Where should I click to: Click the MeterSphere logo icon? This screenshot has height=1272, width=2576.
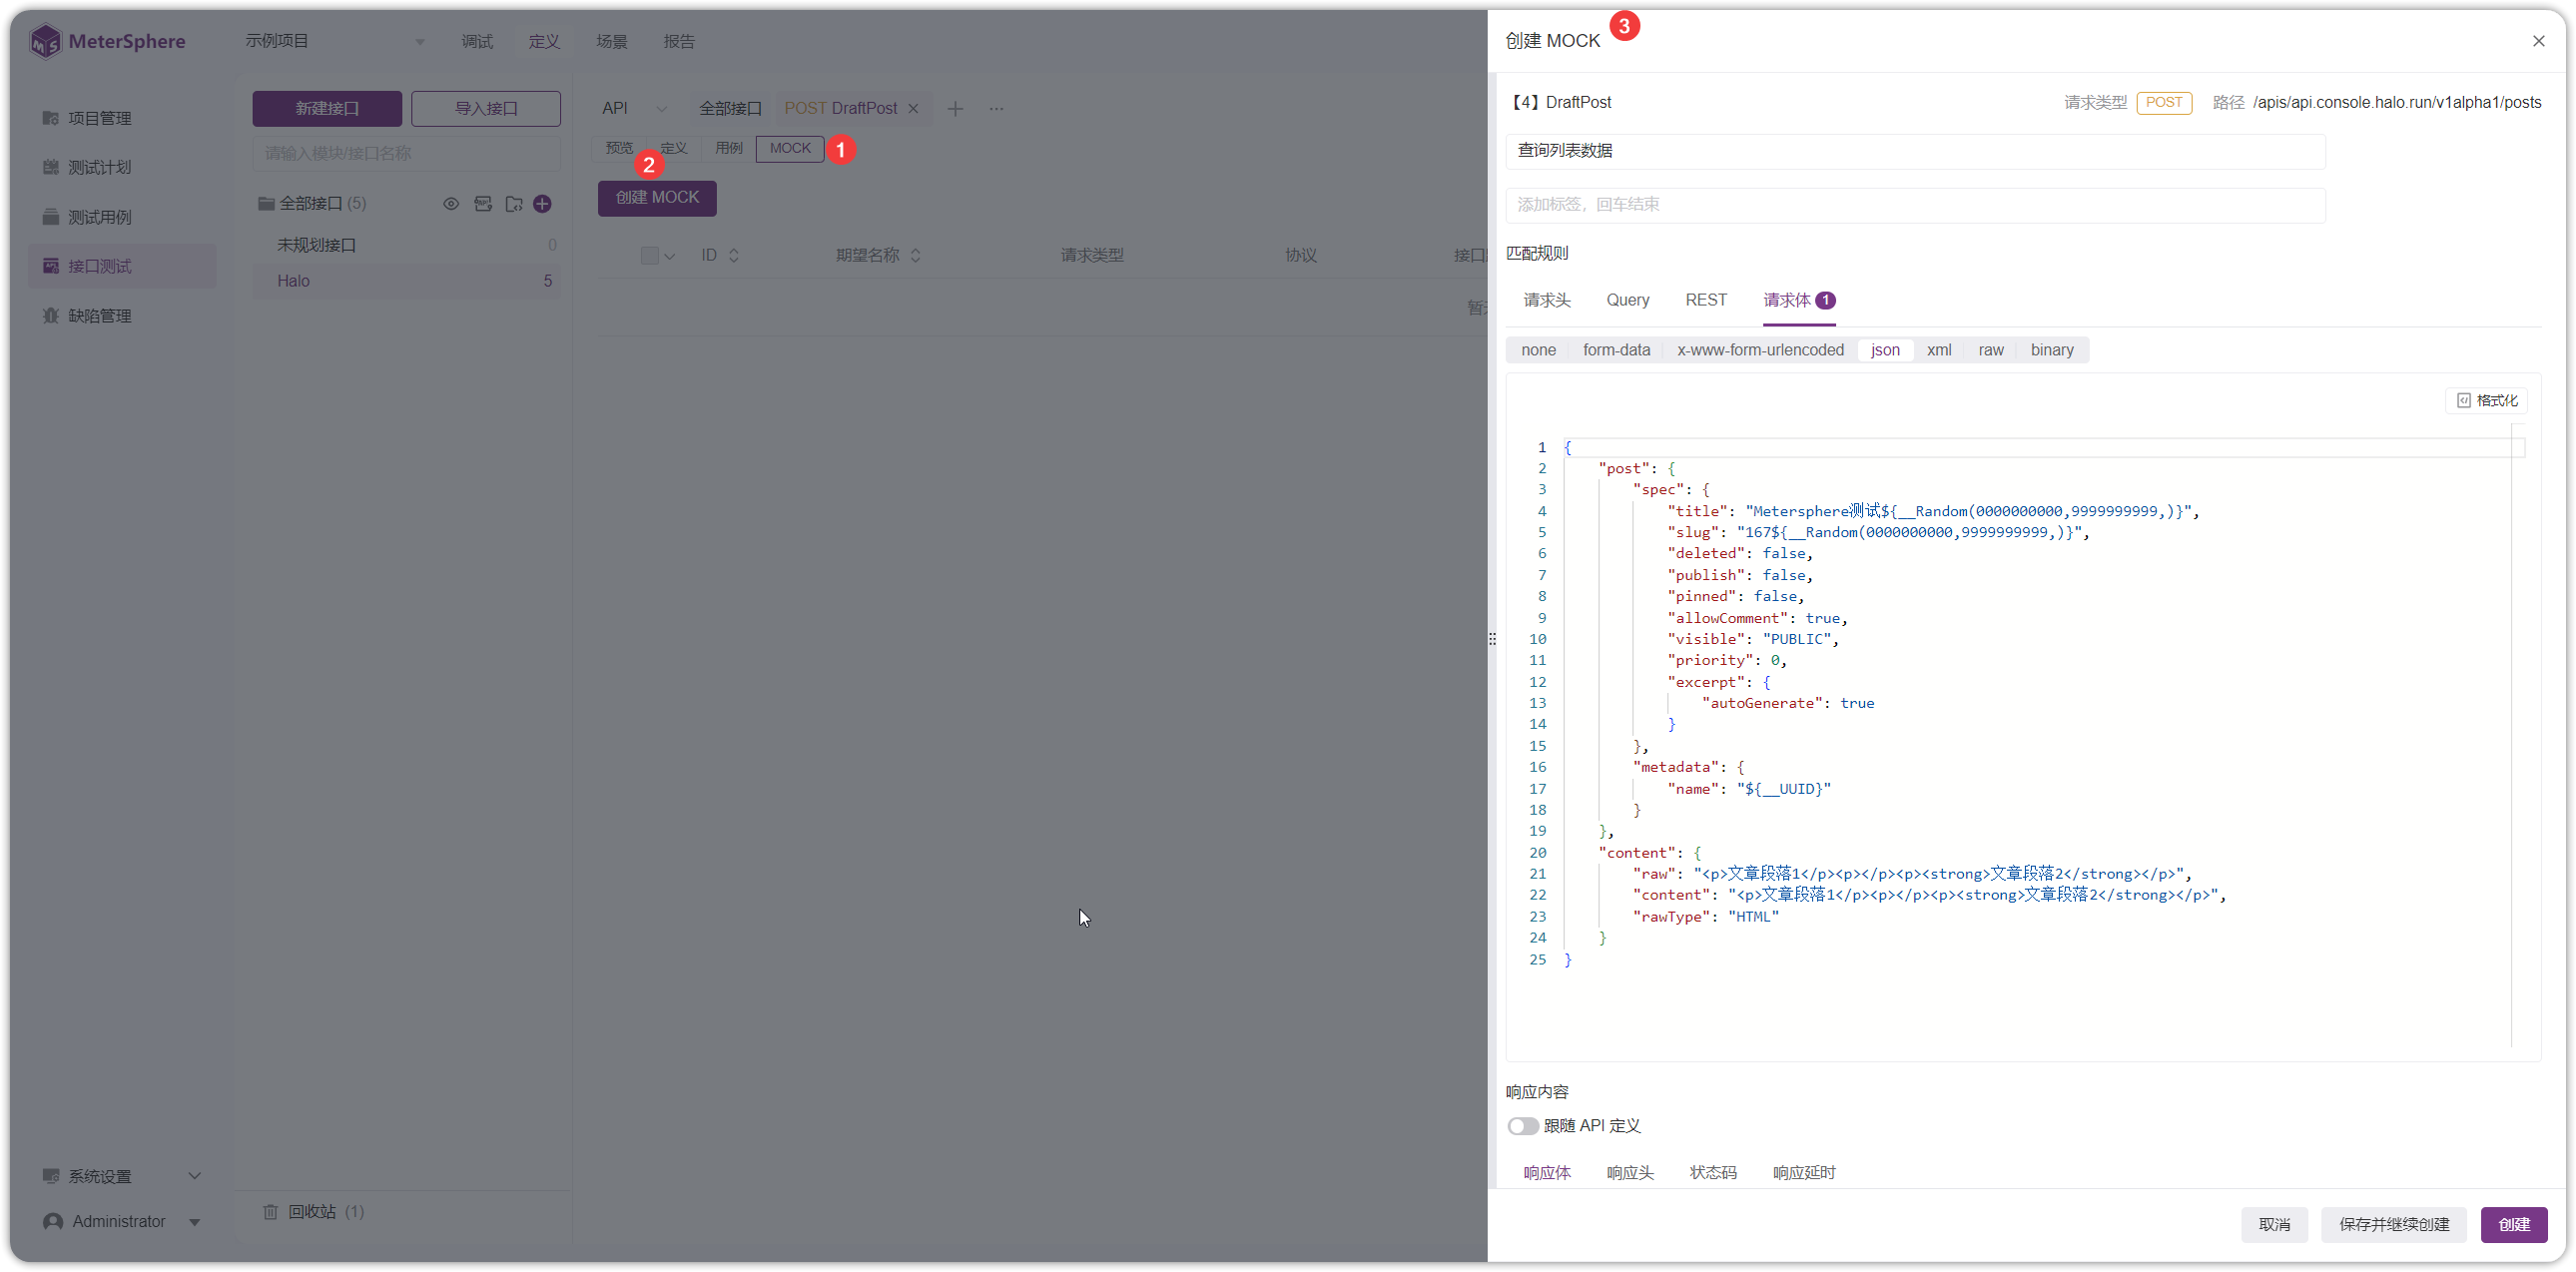45,41
